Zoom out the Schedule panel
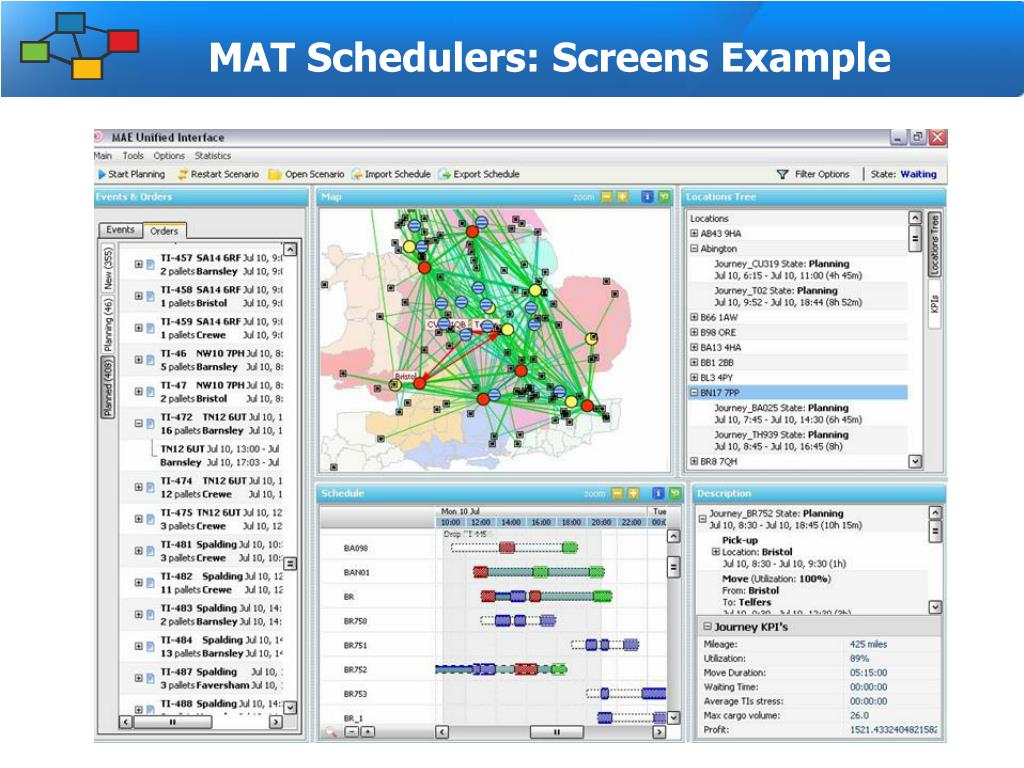The height and width of the screenshot is (768, 1024). tap(617, 494)
